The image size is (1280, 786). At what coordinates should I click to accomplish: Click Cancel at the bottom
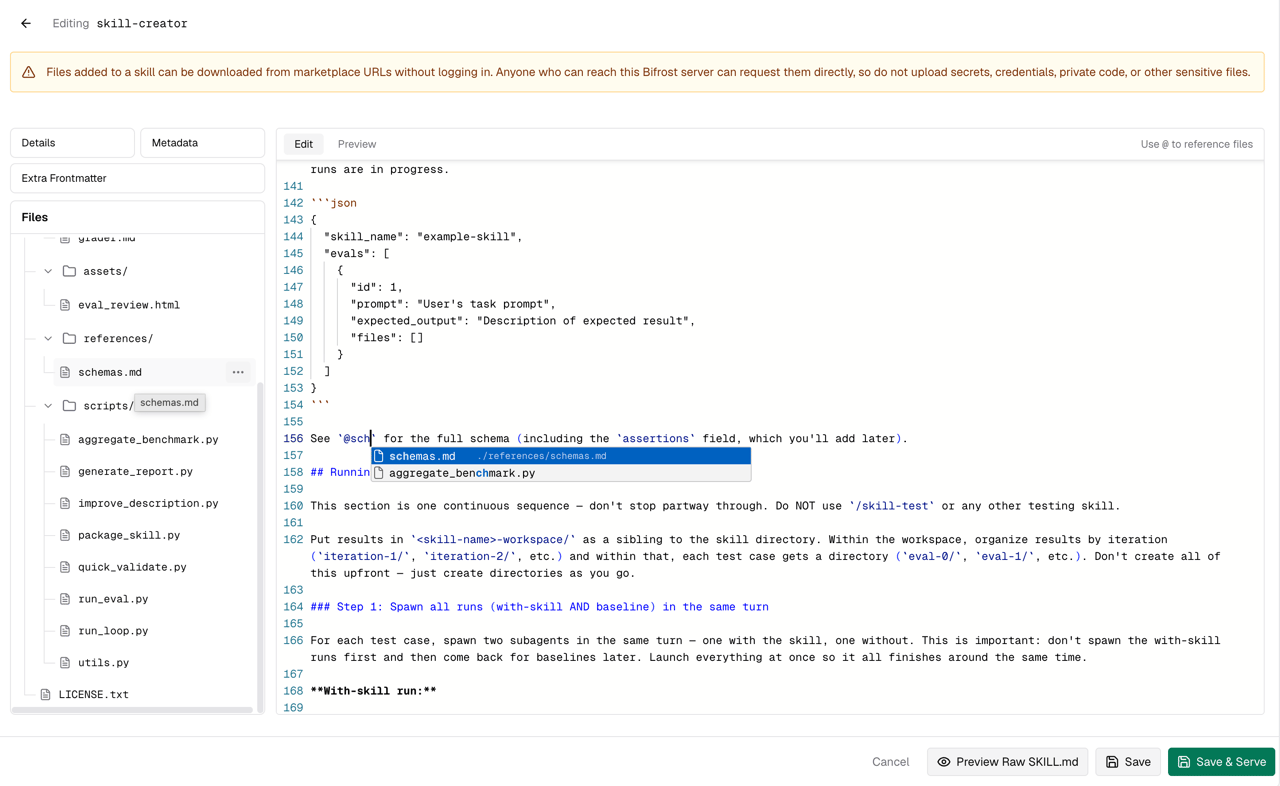point(890,762)
